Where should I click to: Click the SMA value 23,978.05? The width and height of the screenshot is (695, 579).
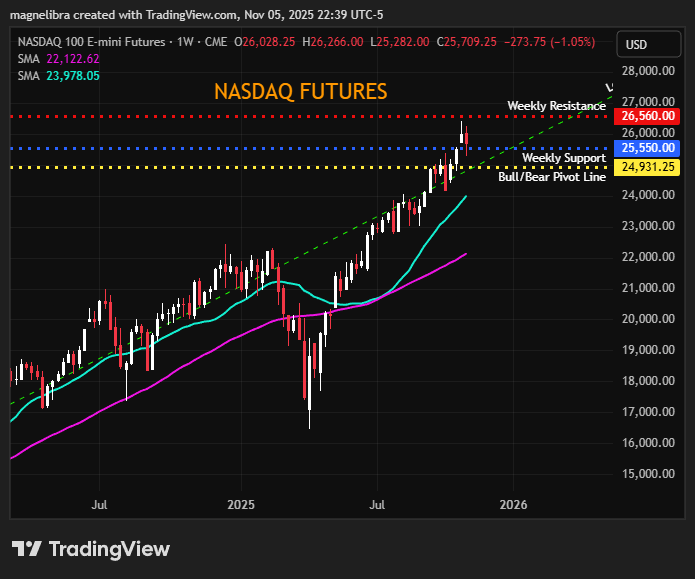pos(73,76)
